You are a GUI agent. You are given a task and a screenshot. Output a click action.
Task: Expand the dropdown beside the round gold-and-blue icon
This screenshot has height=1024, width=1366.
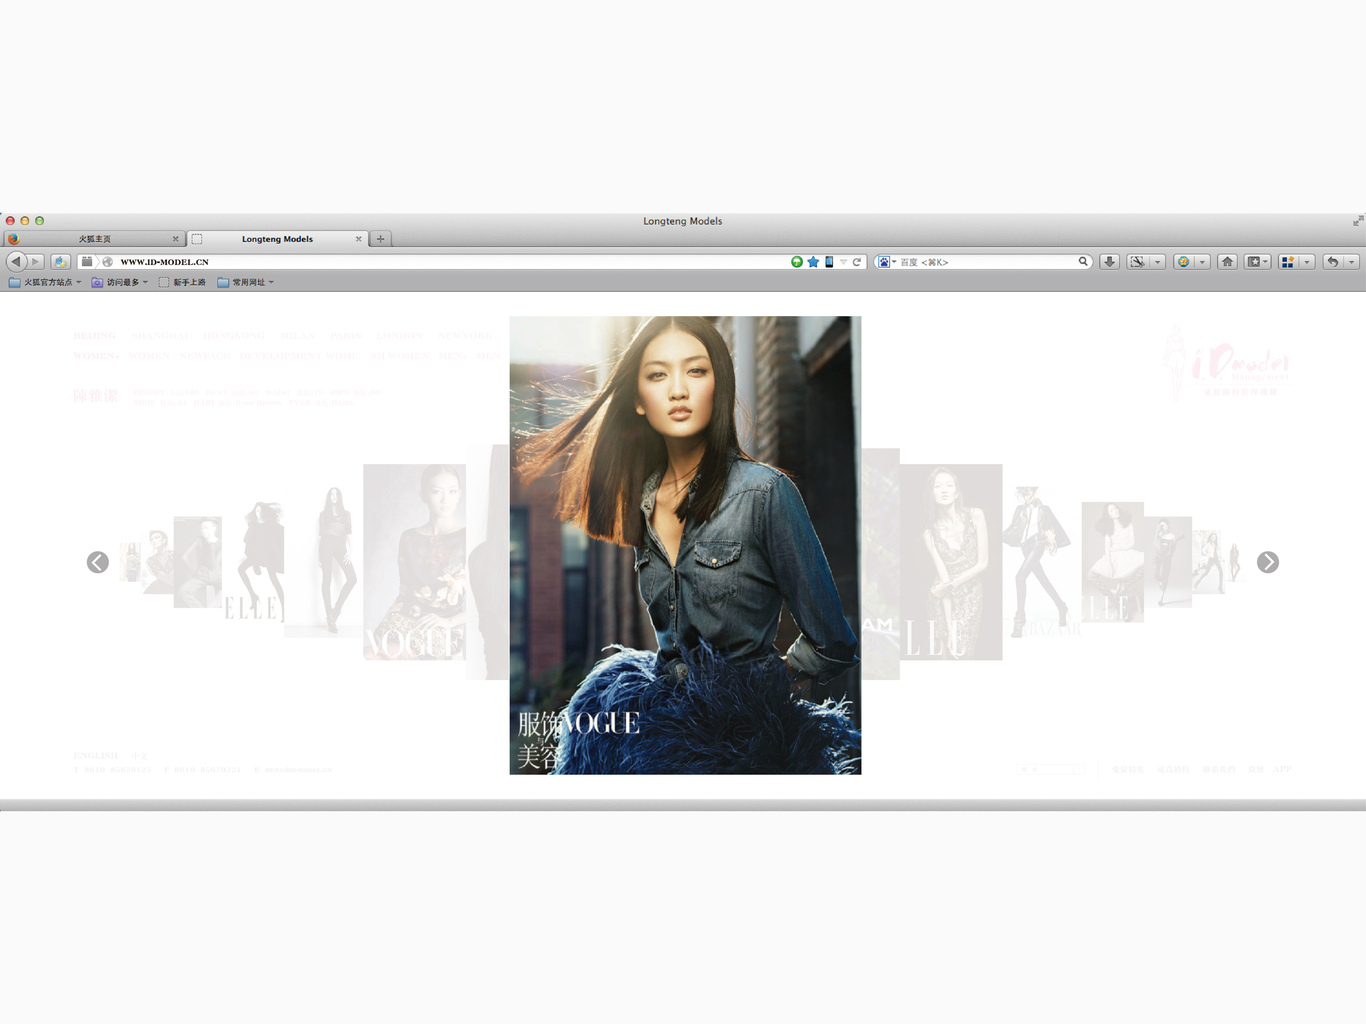point(1202,262)
